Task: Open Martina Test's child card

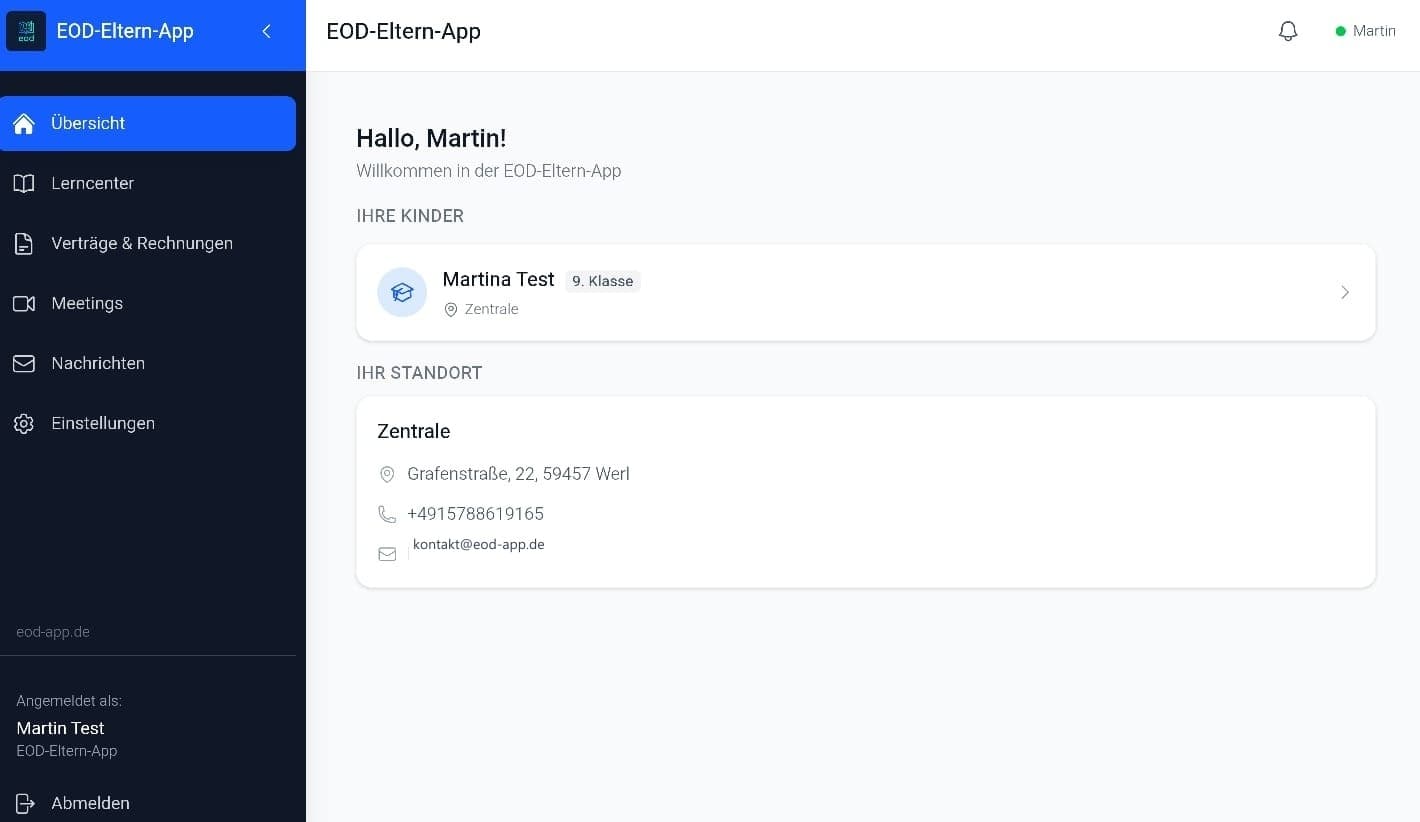Action: [x=866, y=292]
